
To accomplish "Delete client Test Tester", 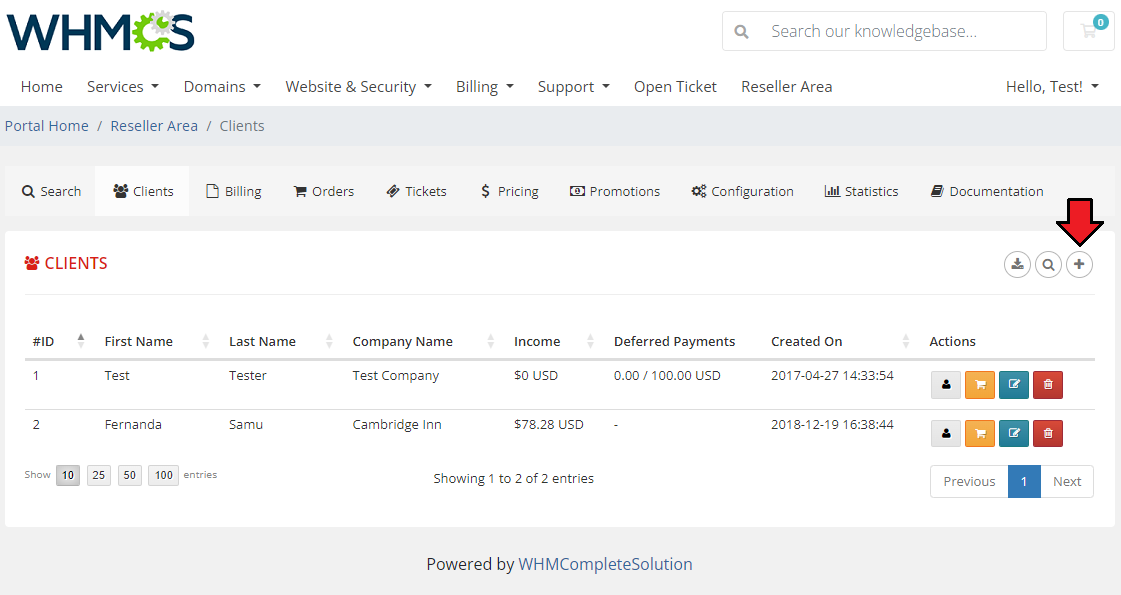I will pyautogui.click(x=1048, y=385).
